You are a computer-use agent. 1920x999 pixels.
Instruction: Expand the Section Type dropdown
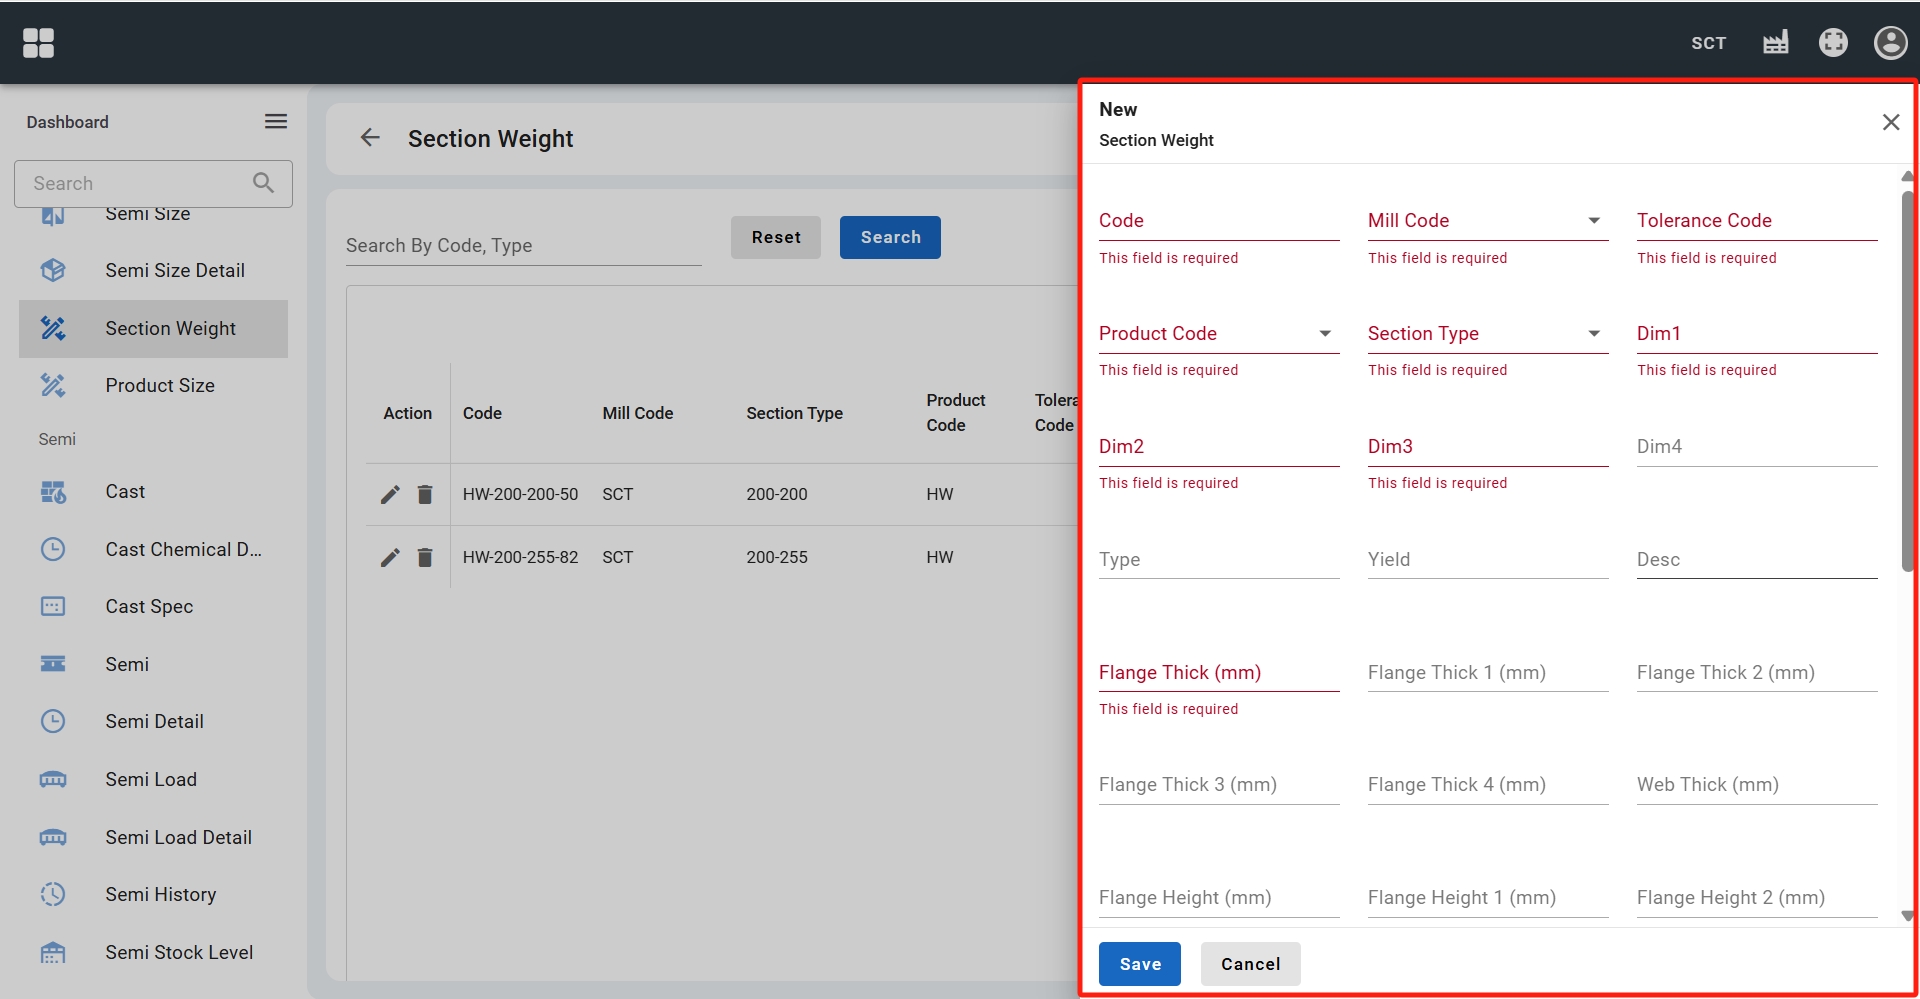1594,334
